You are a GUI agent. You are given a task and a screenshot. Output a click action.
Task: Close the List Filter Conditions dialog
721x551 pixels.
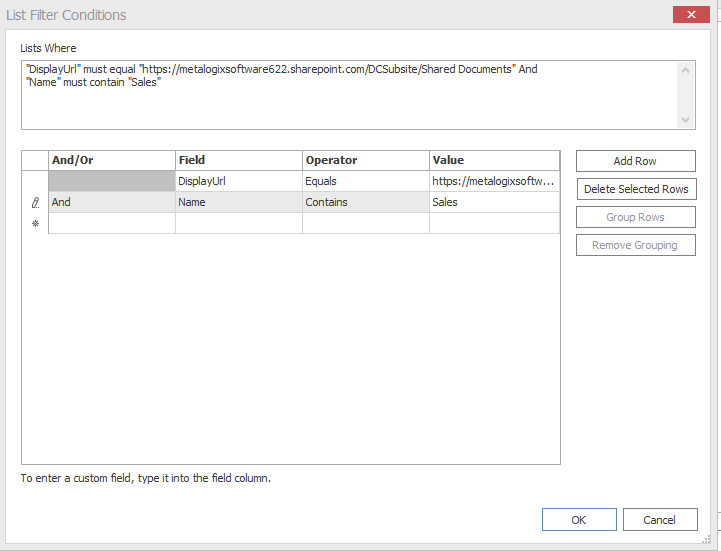click(x=691, y=15)
